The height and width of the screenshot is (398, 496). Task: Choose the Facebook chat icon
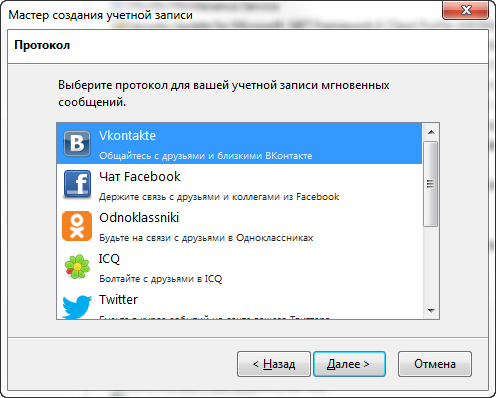point(77,184)
